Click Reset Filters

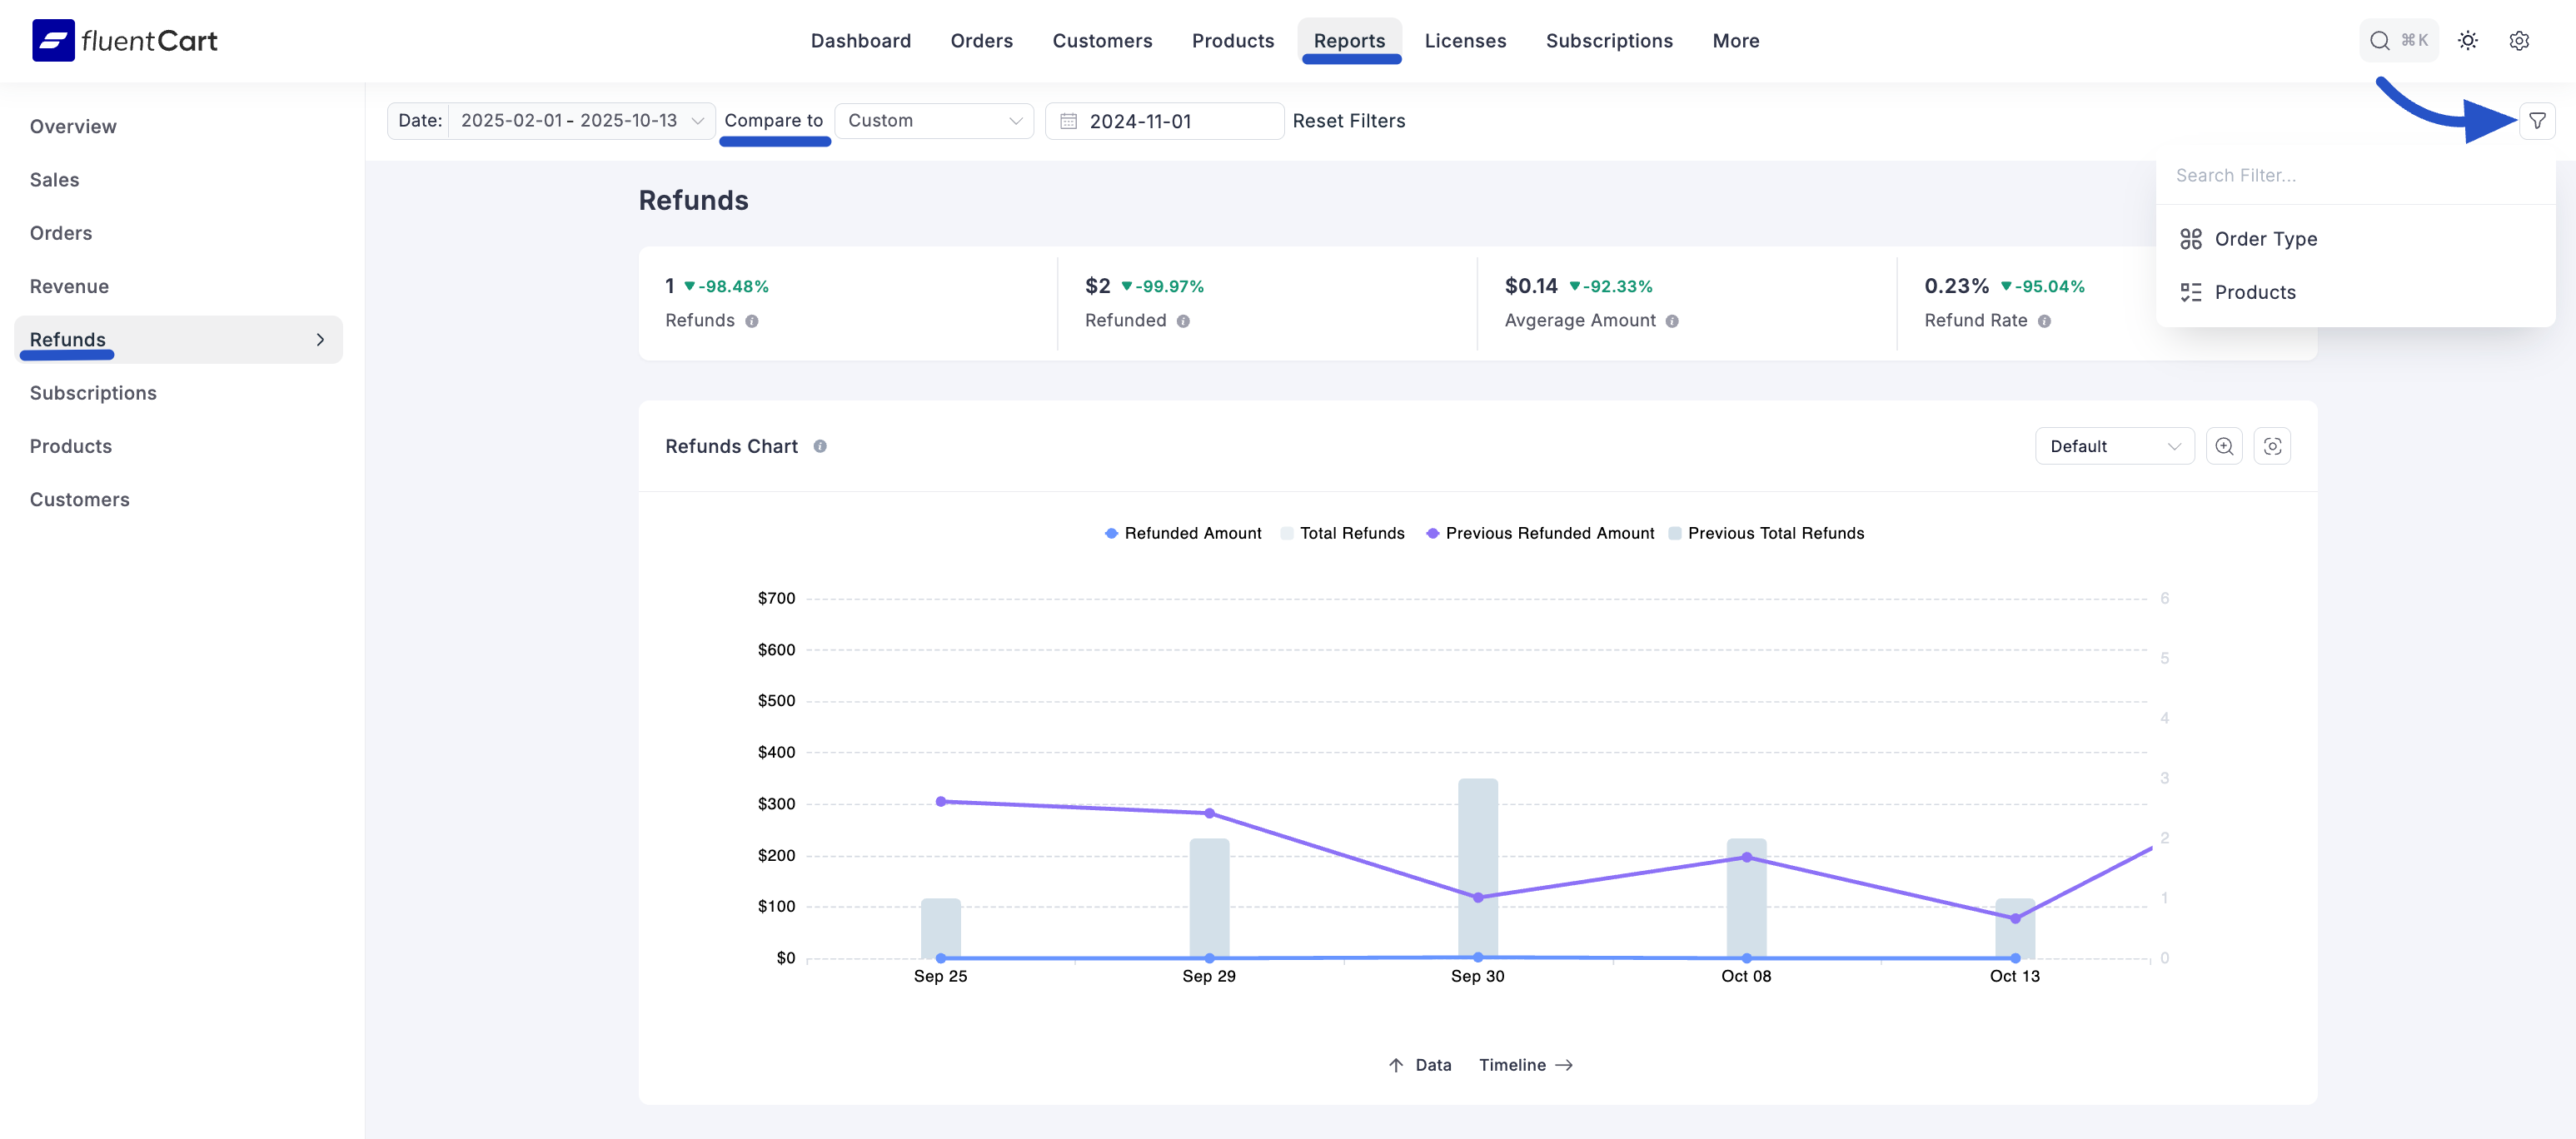click(1349, 120)
